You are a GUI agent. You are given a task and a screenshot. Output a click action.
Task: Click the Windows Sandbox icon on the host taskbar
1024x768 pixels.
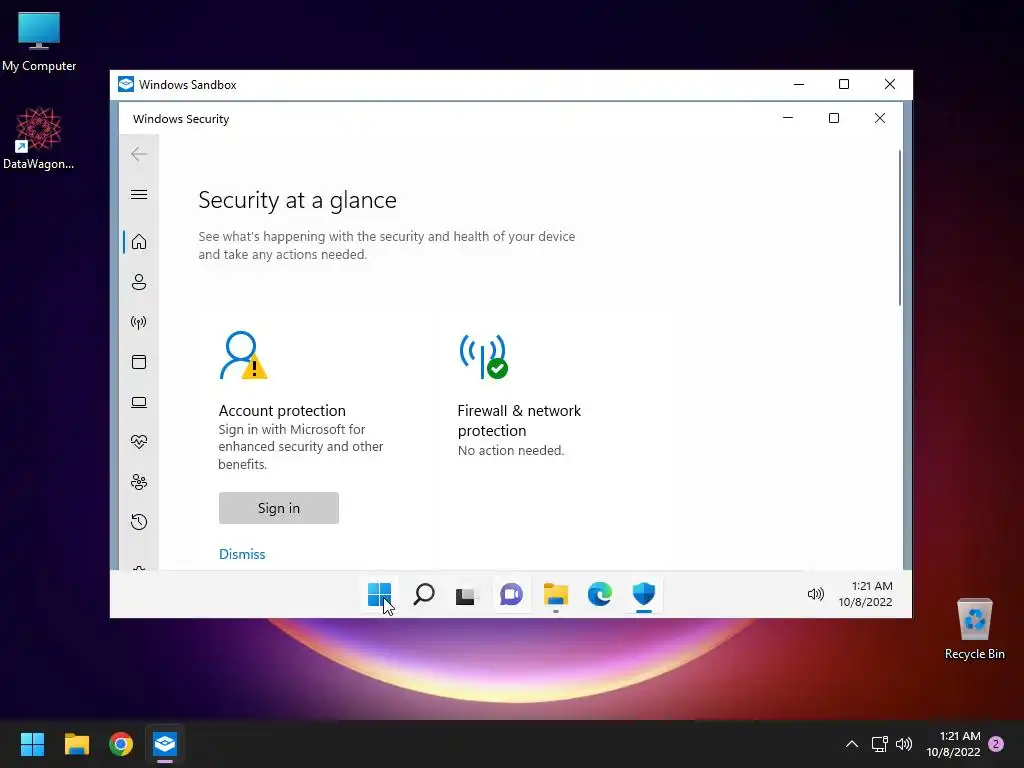[165, 744]
